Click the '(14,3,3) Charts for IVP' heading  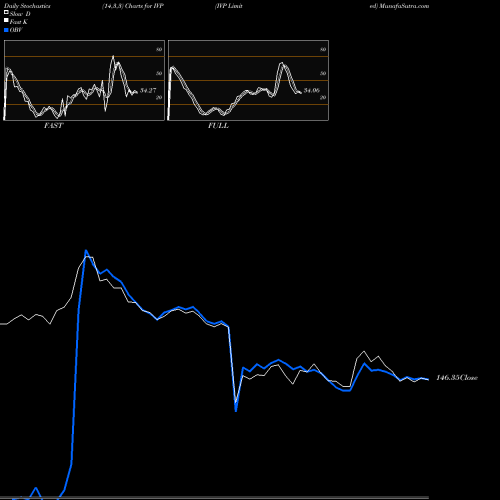[133, 6]
